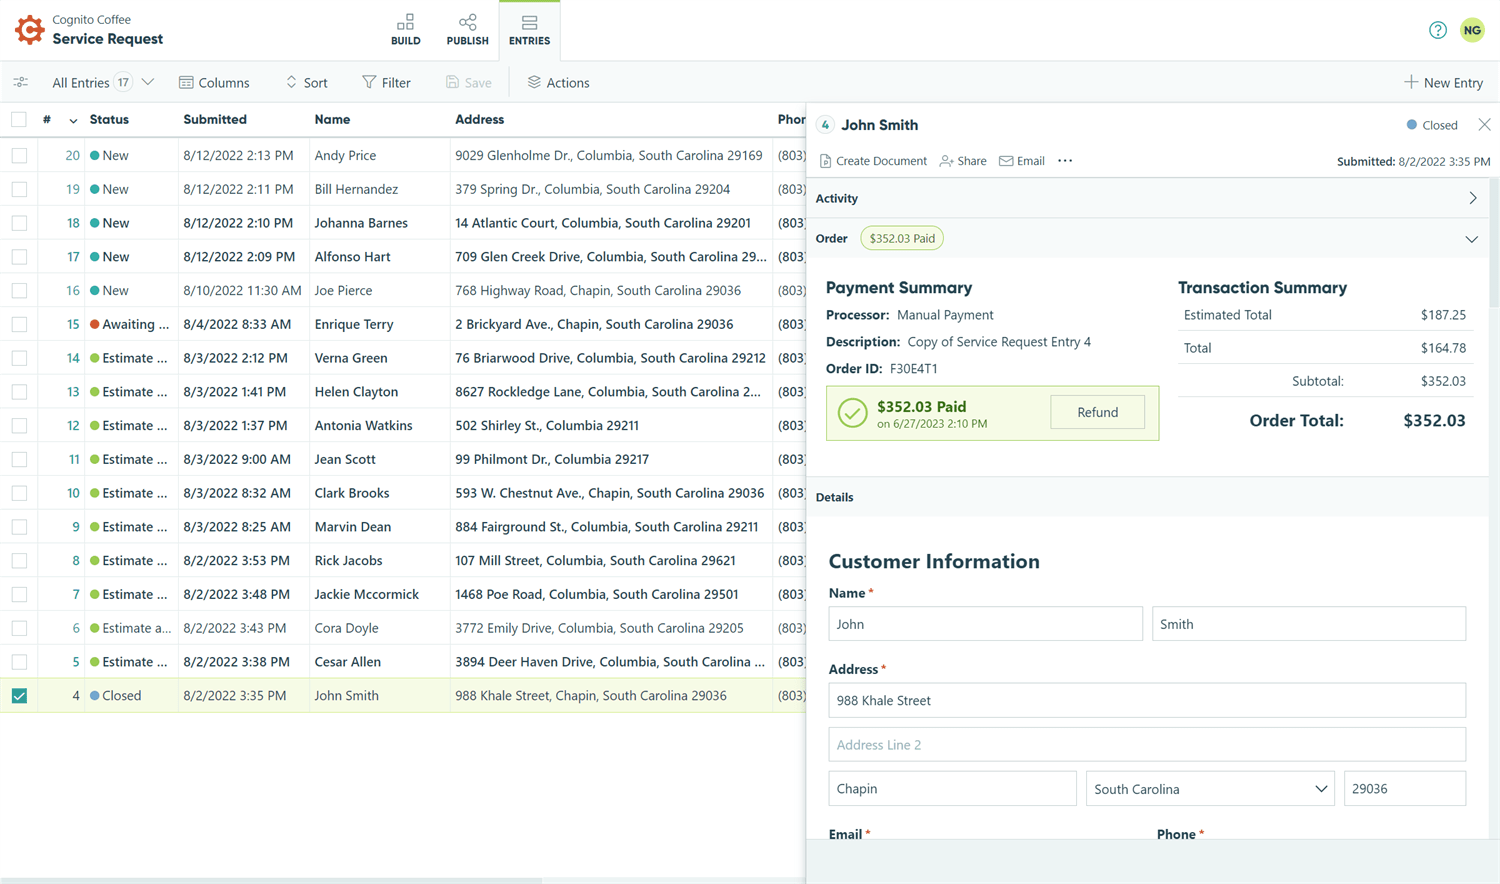This screenshot has height=884, width=1500.
Task: Open more options ellipsis in entry panel
Action: (x=1065, y=161)
